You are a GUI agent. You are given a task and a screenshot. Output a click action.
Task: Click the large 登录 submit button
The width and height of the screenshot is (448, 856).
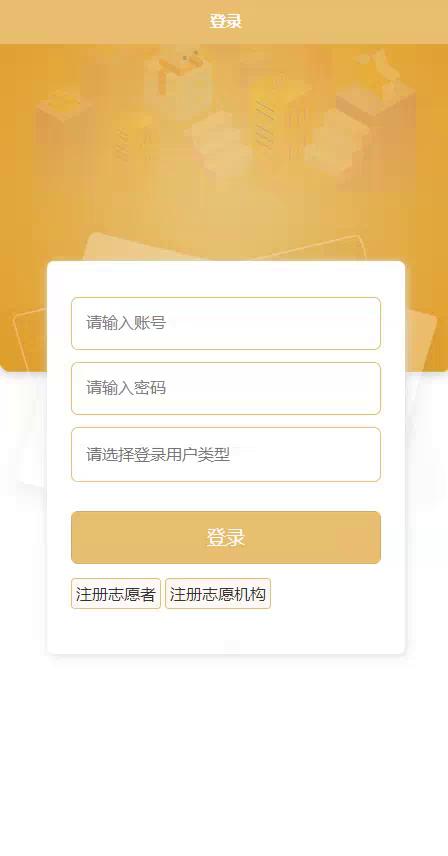tap(226, 537)
